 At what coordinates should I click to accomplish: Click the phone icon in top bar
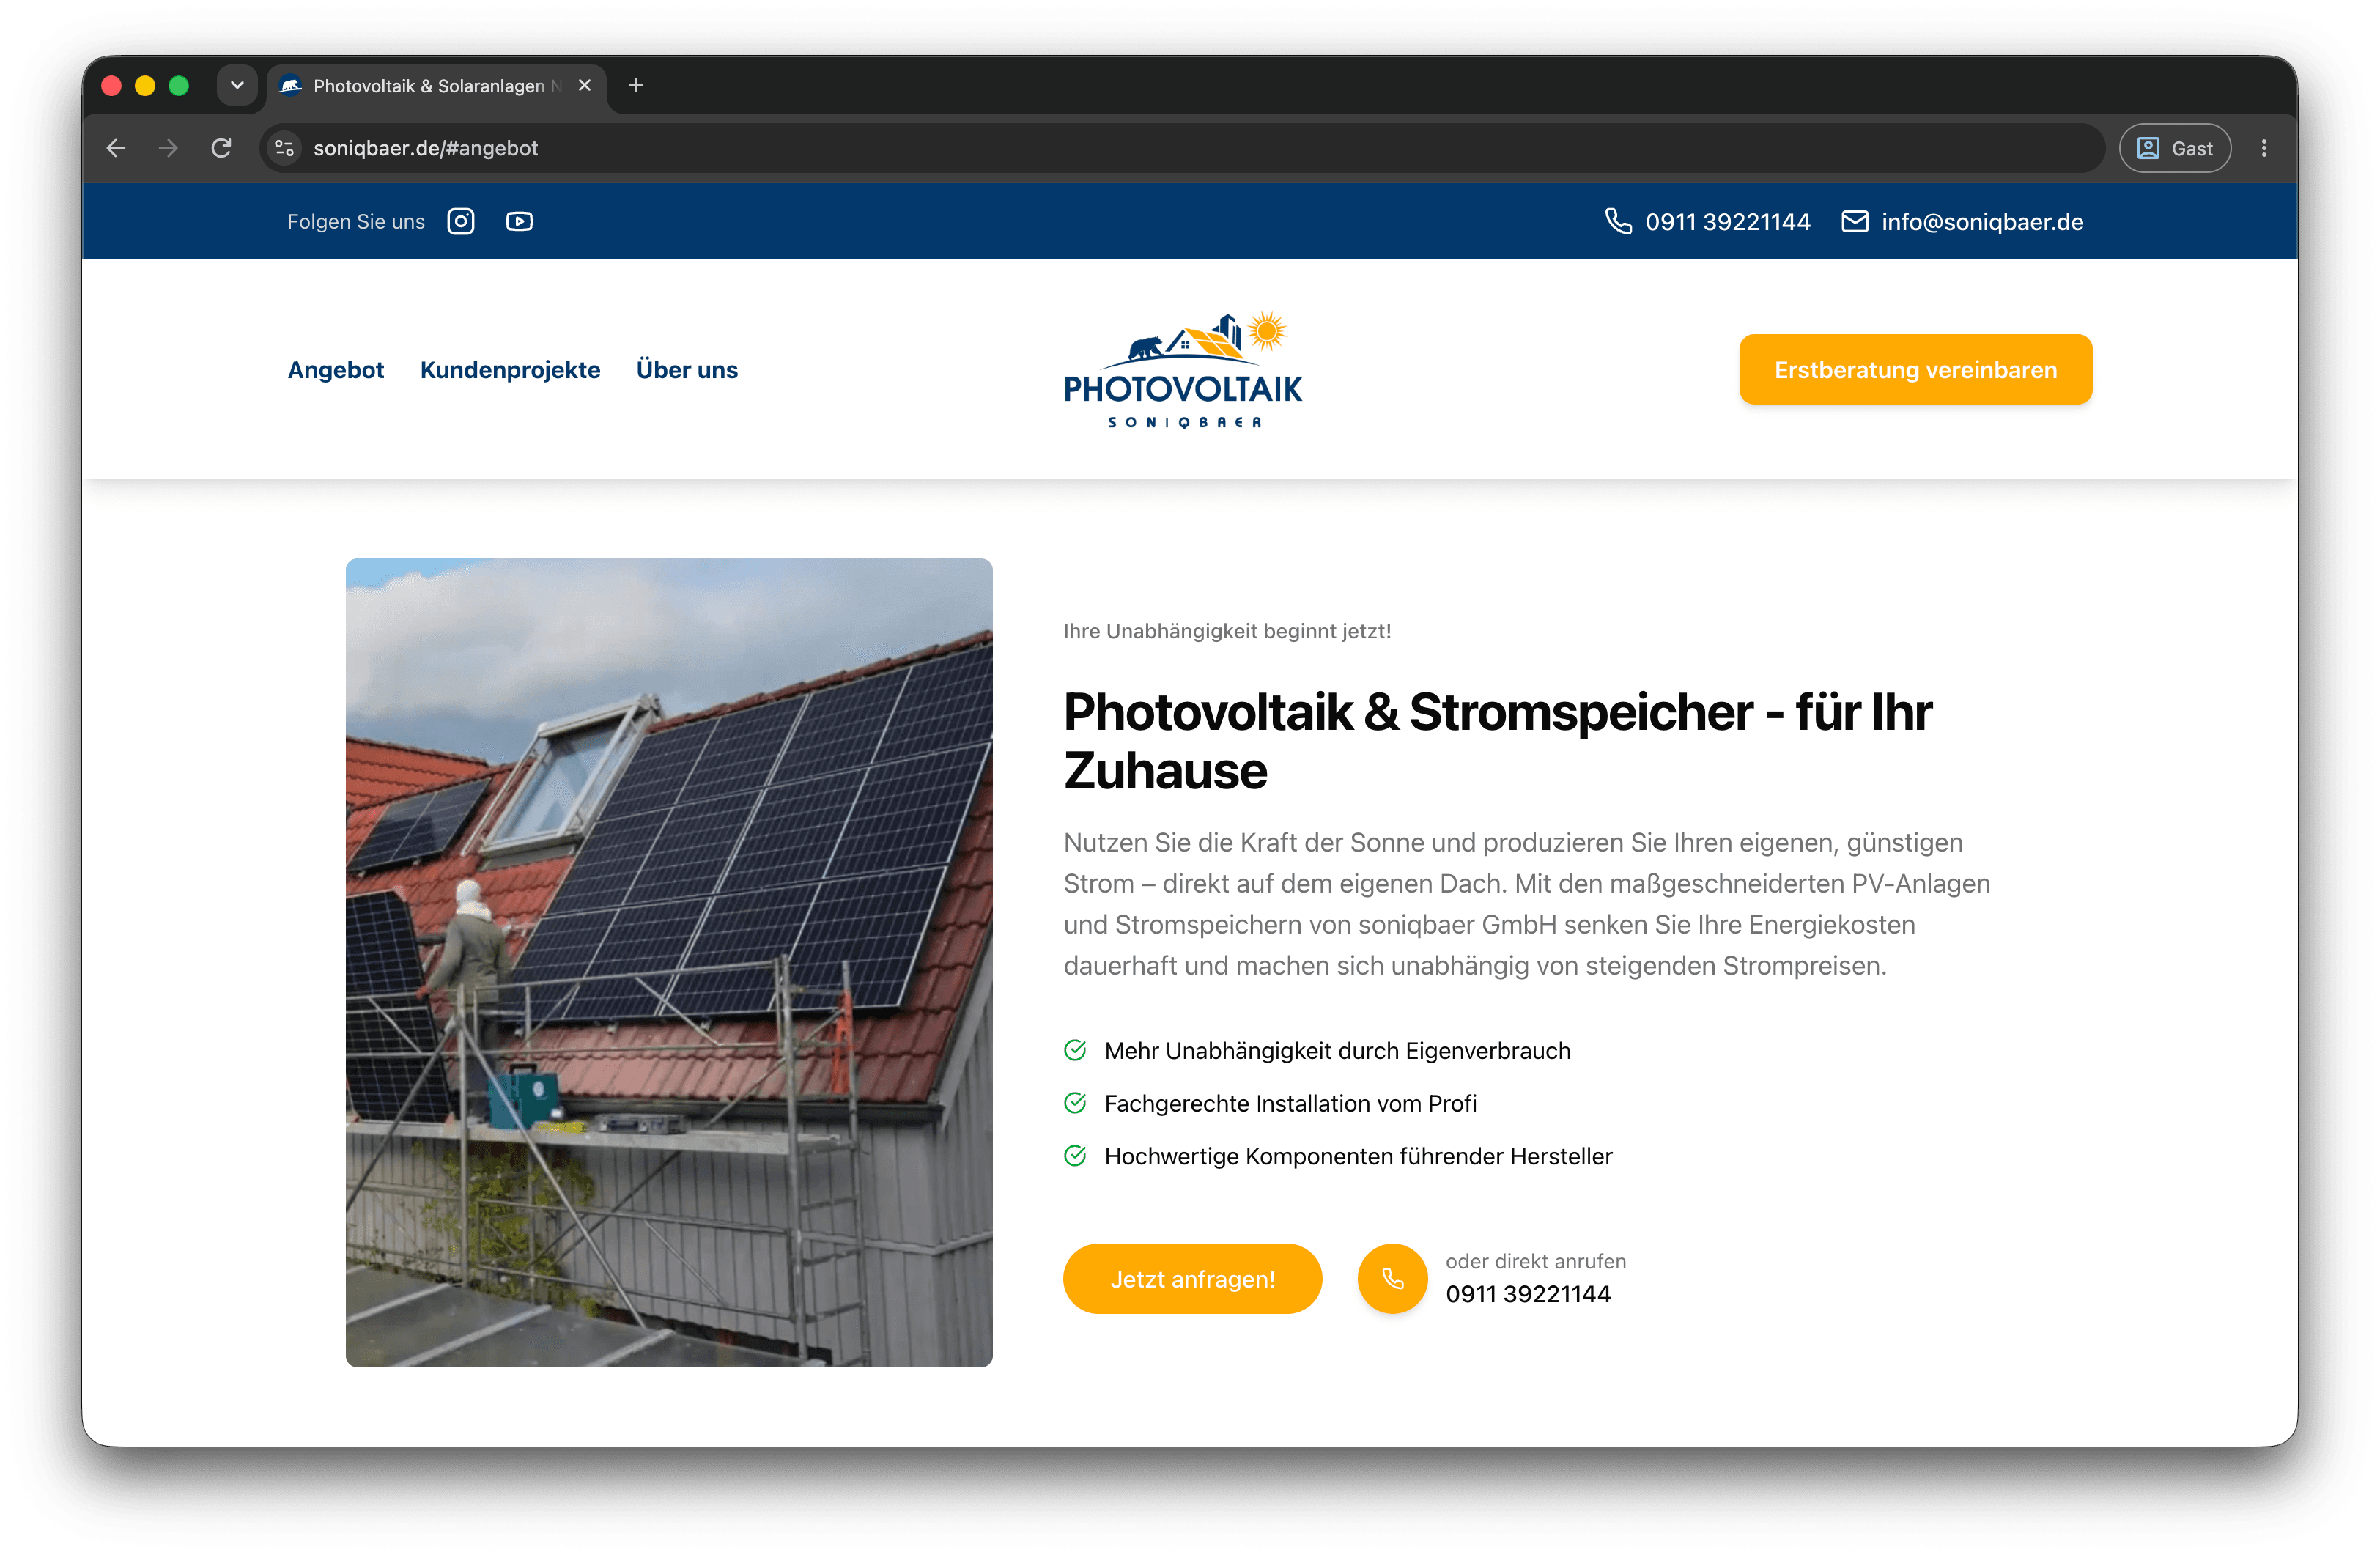point(1617,221)
